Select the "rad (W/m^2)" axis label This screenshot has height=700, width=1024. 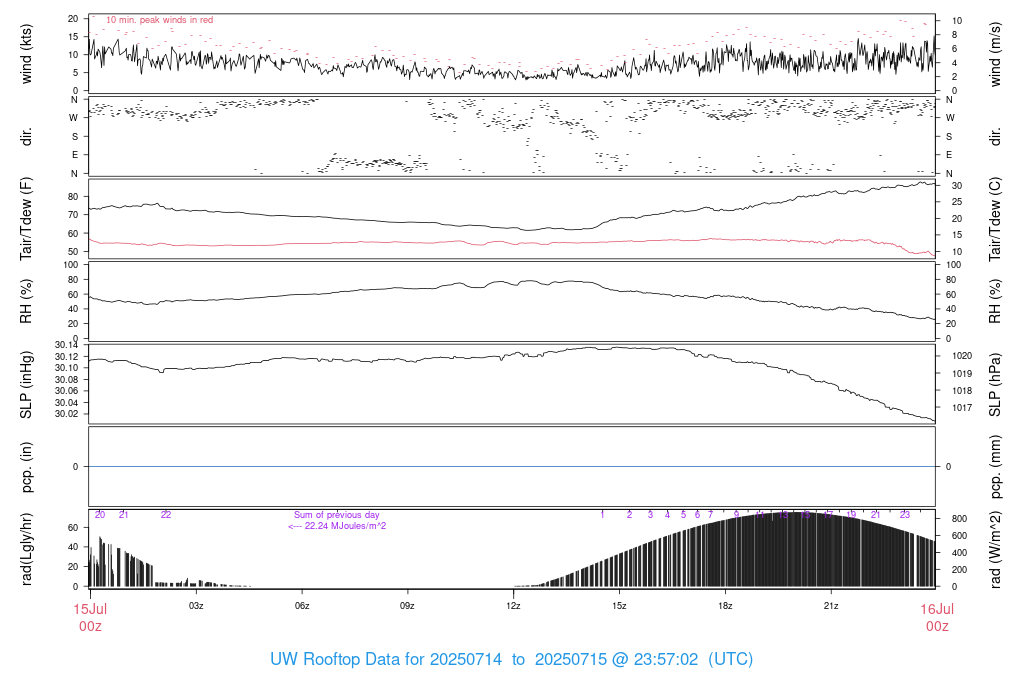[995, 549]
